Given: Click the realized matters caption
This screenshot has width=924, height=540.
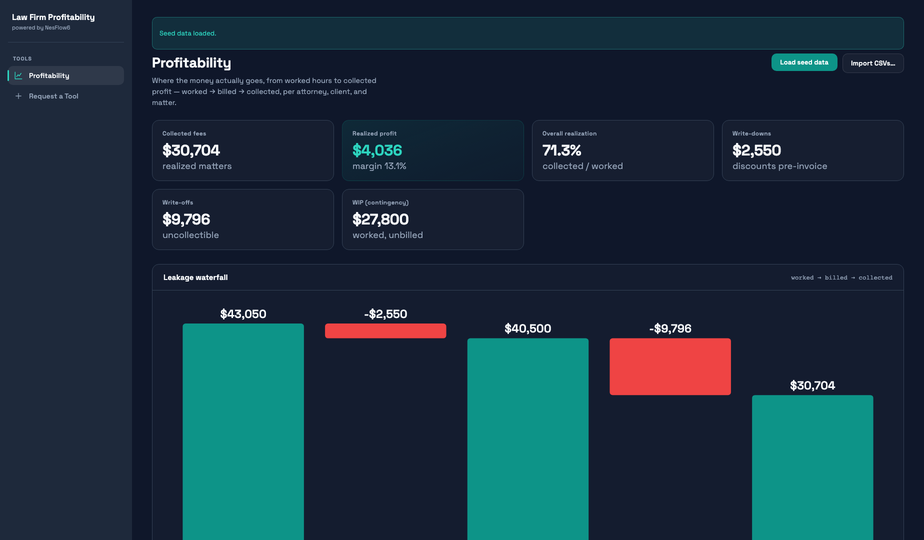Looking at the screenshot, I should (x=197, y=166).
